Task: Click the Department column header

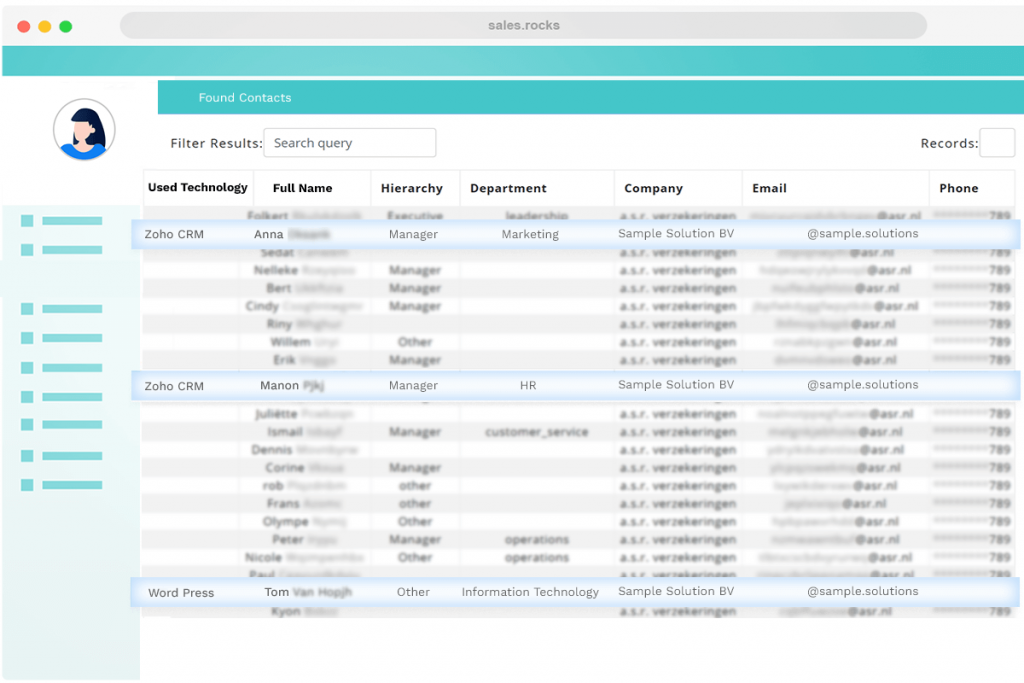Action: point(508,188)
